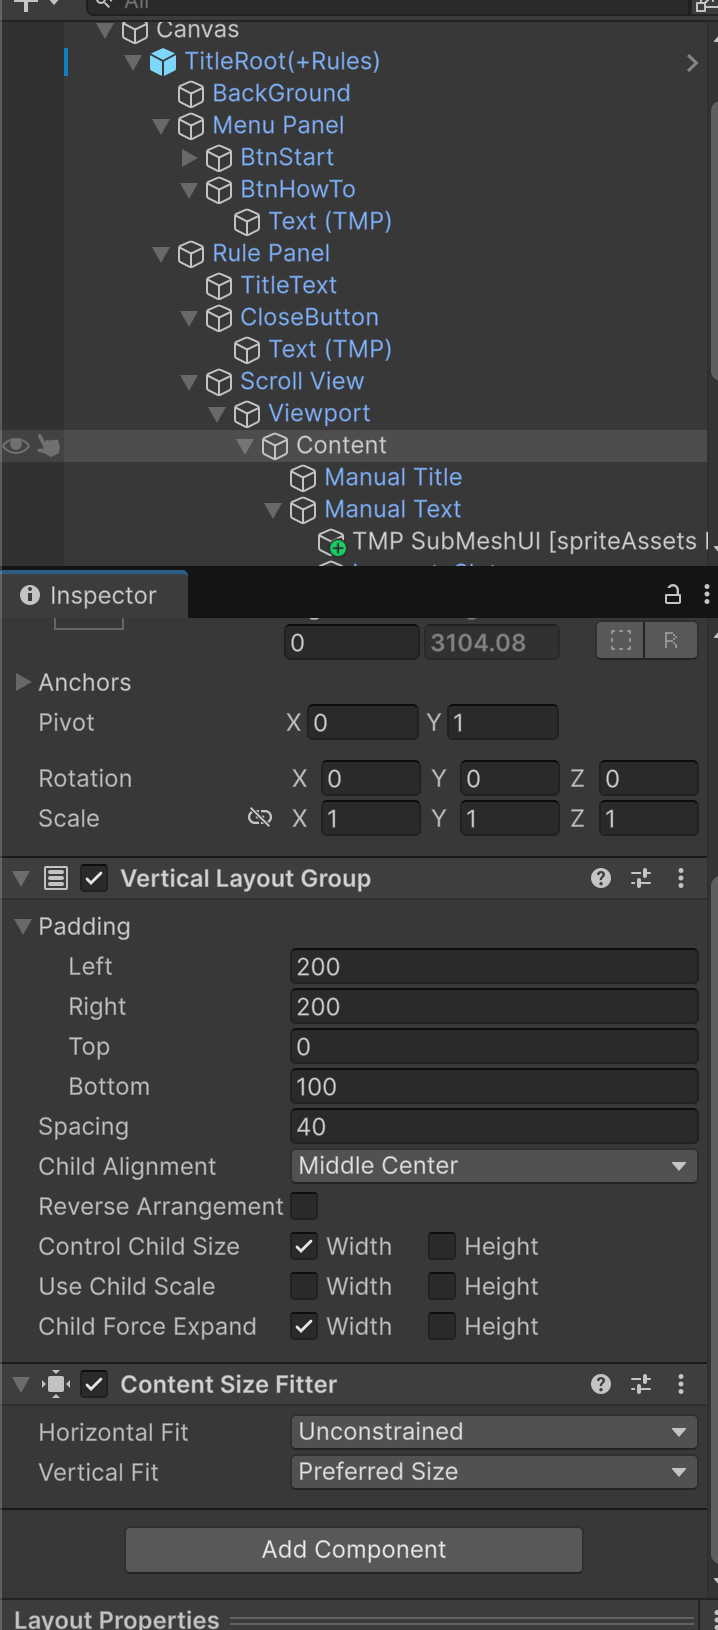Toggle the Scale constrain proportions link icon

coord(259,818)
